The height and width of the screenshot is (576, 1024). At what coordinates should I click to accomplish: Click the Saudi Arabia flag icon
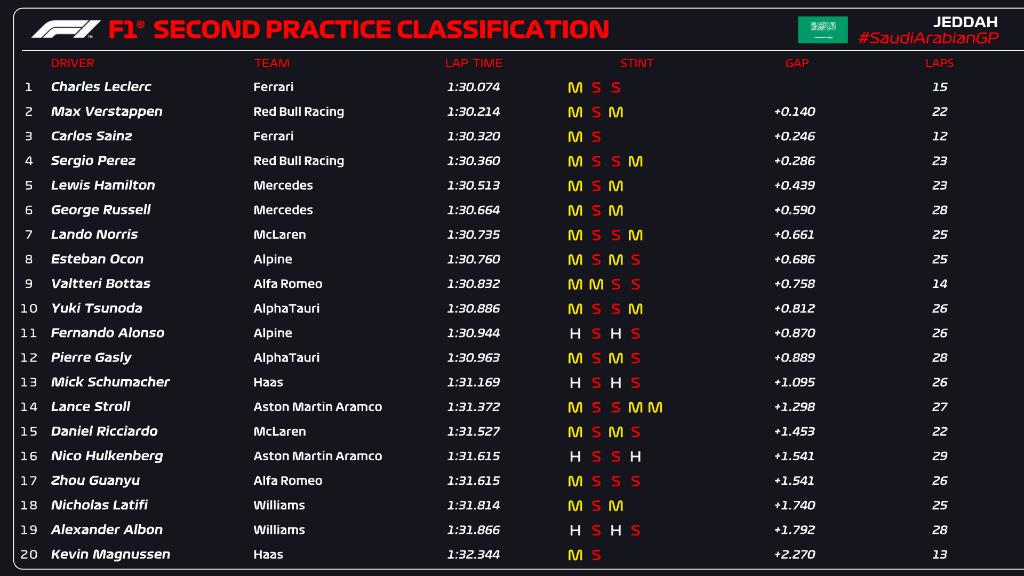(x=822, y=30)
